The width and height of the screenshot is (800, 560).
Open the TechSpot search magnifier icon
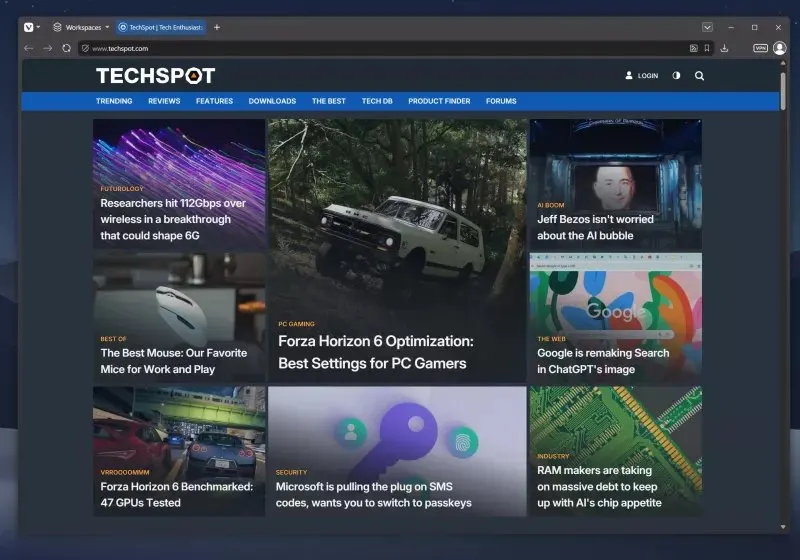[x=699, y=75]
